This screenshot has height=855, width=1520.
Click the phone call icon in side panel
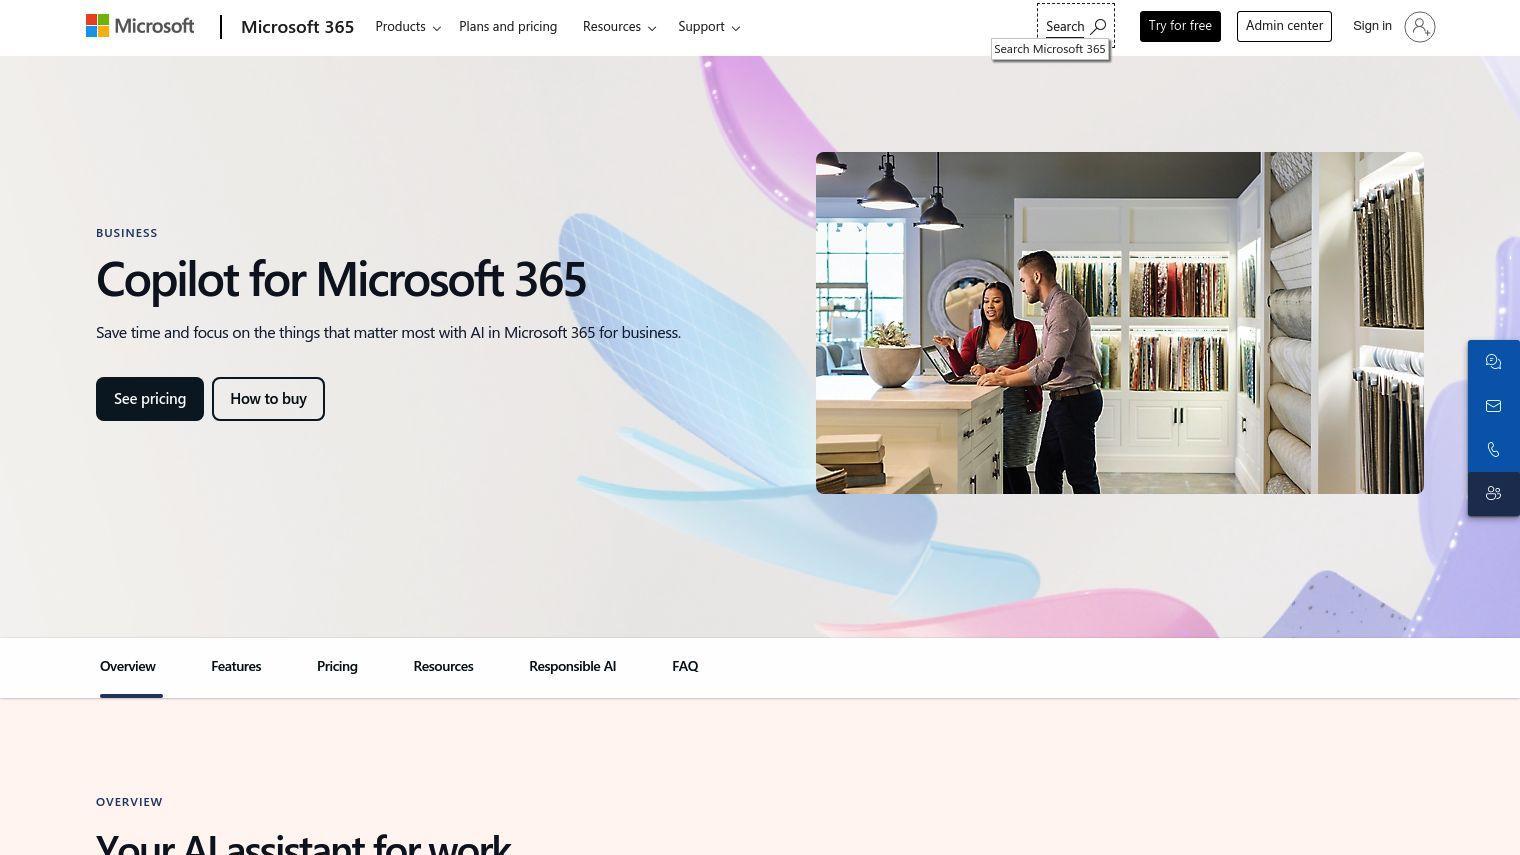coord(1493,450)
